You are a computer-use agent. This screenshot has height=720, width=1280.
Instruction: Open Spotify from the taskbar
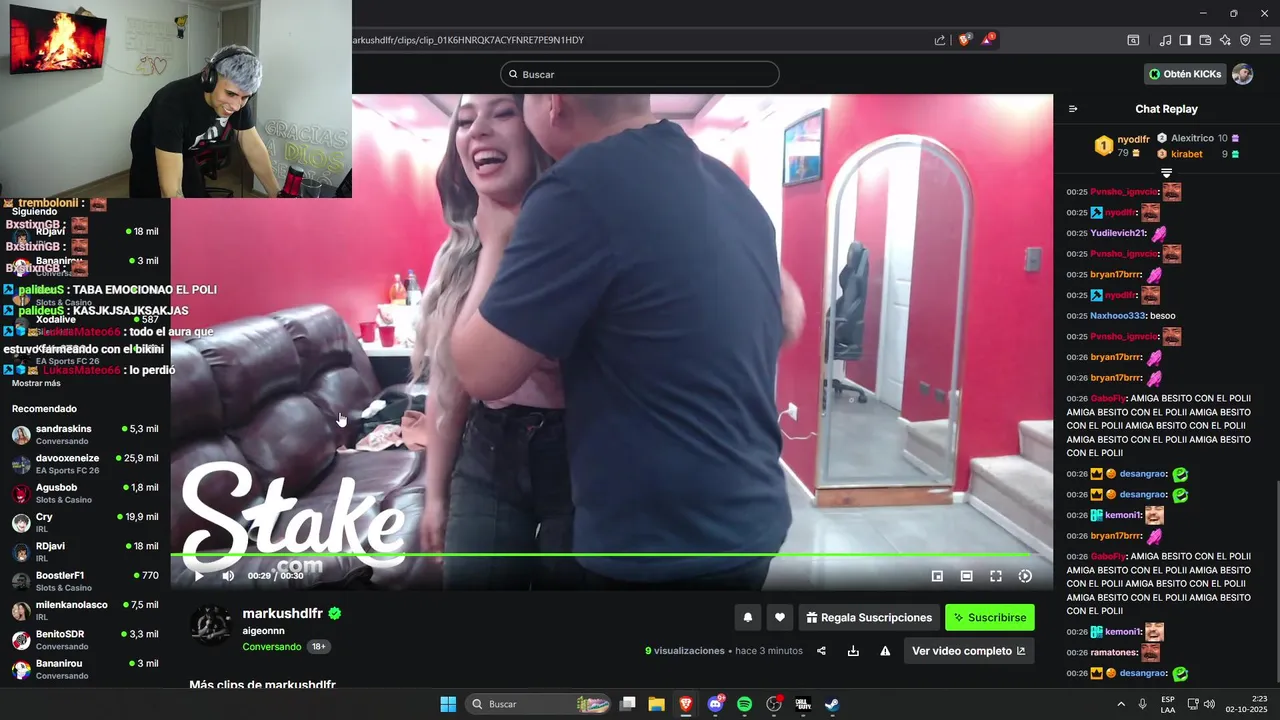click(x=744, y=704)
